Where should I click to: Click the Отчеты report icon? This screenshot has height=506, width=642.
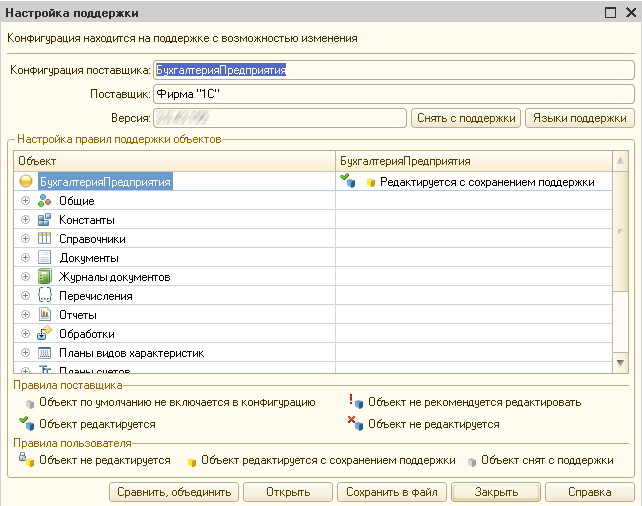coord(44,315)
